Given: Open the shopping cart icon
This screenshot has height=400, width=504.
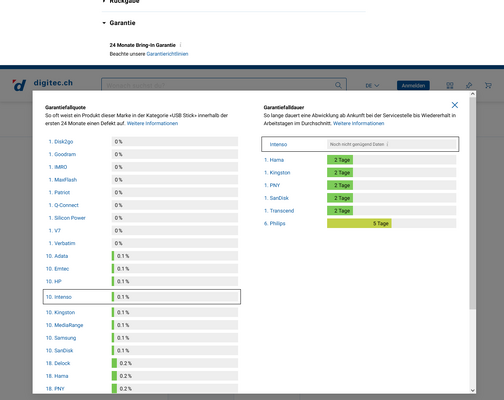Looking at the screenshot, I should point(488,85).
